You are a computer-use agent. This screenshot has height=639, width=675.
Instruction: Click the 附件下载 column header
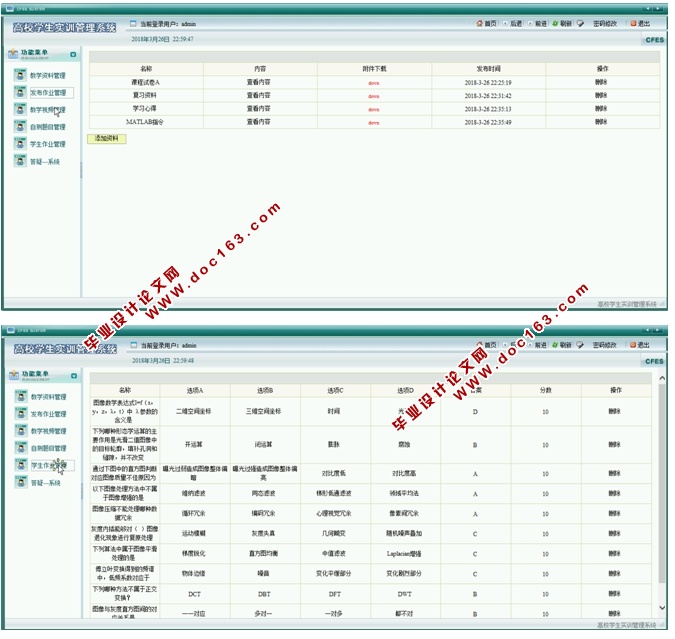point(374,69)
